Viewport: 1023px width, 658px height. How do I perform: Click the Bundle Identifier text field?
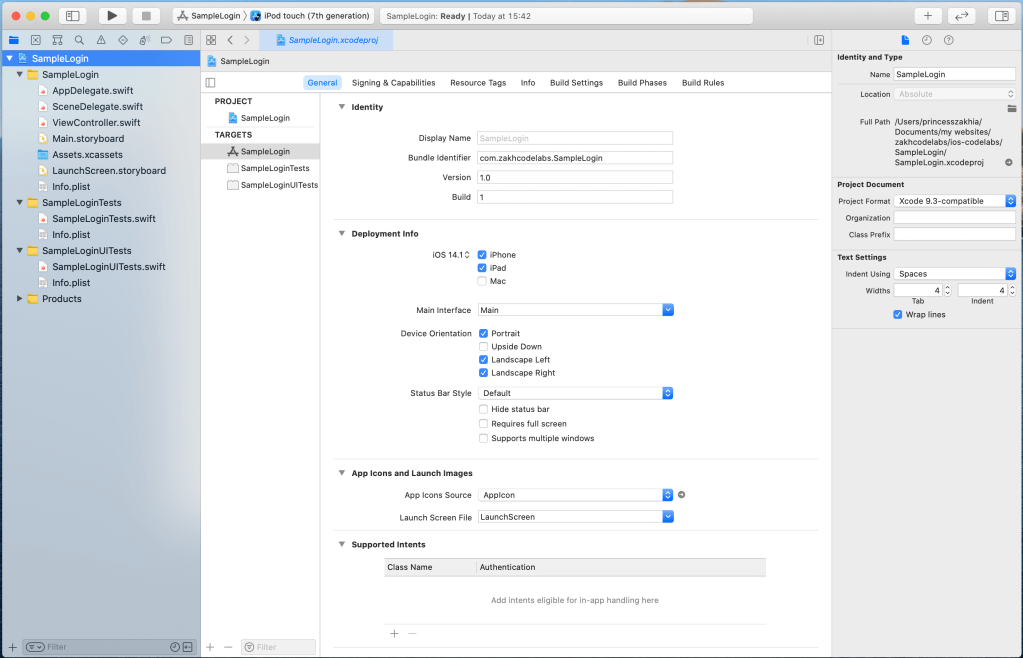point(575,158)
